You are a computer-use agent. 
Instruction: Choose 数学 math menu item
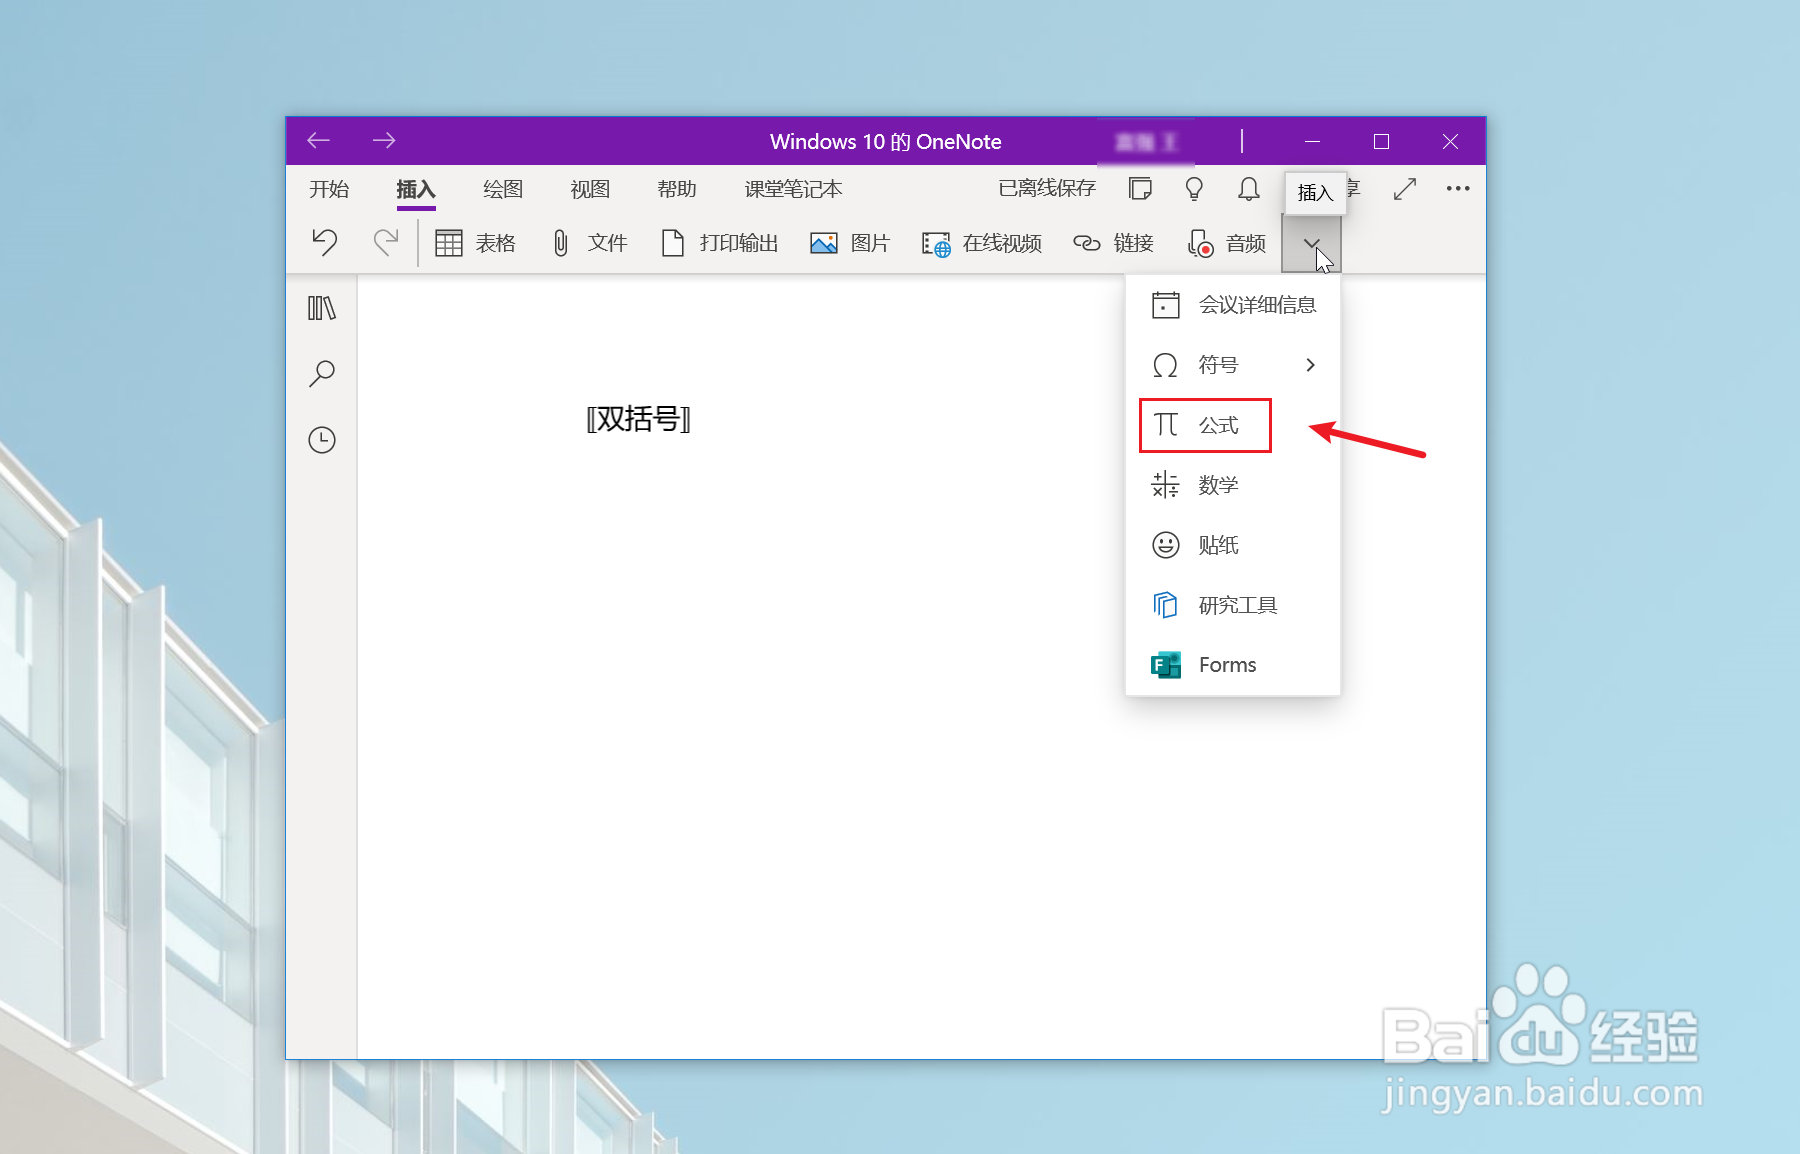[x=1233, y=485]
